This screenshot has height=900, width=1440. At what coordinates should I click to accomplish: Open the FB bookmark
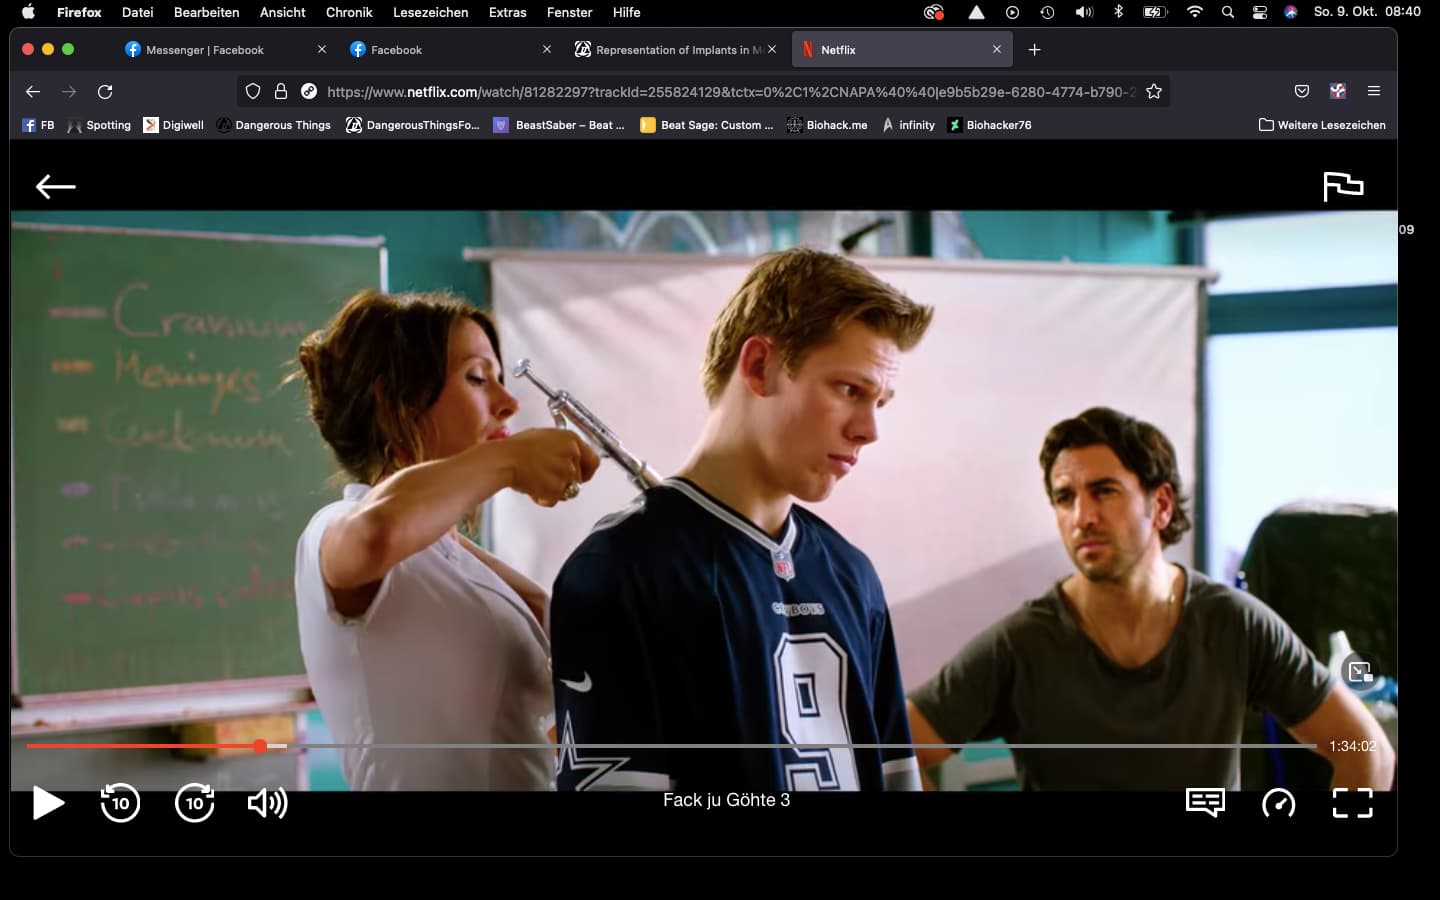pos(38,125)
